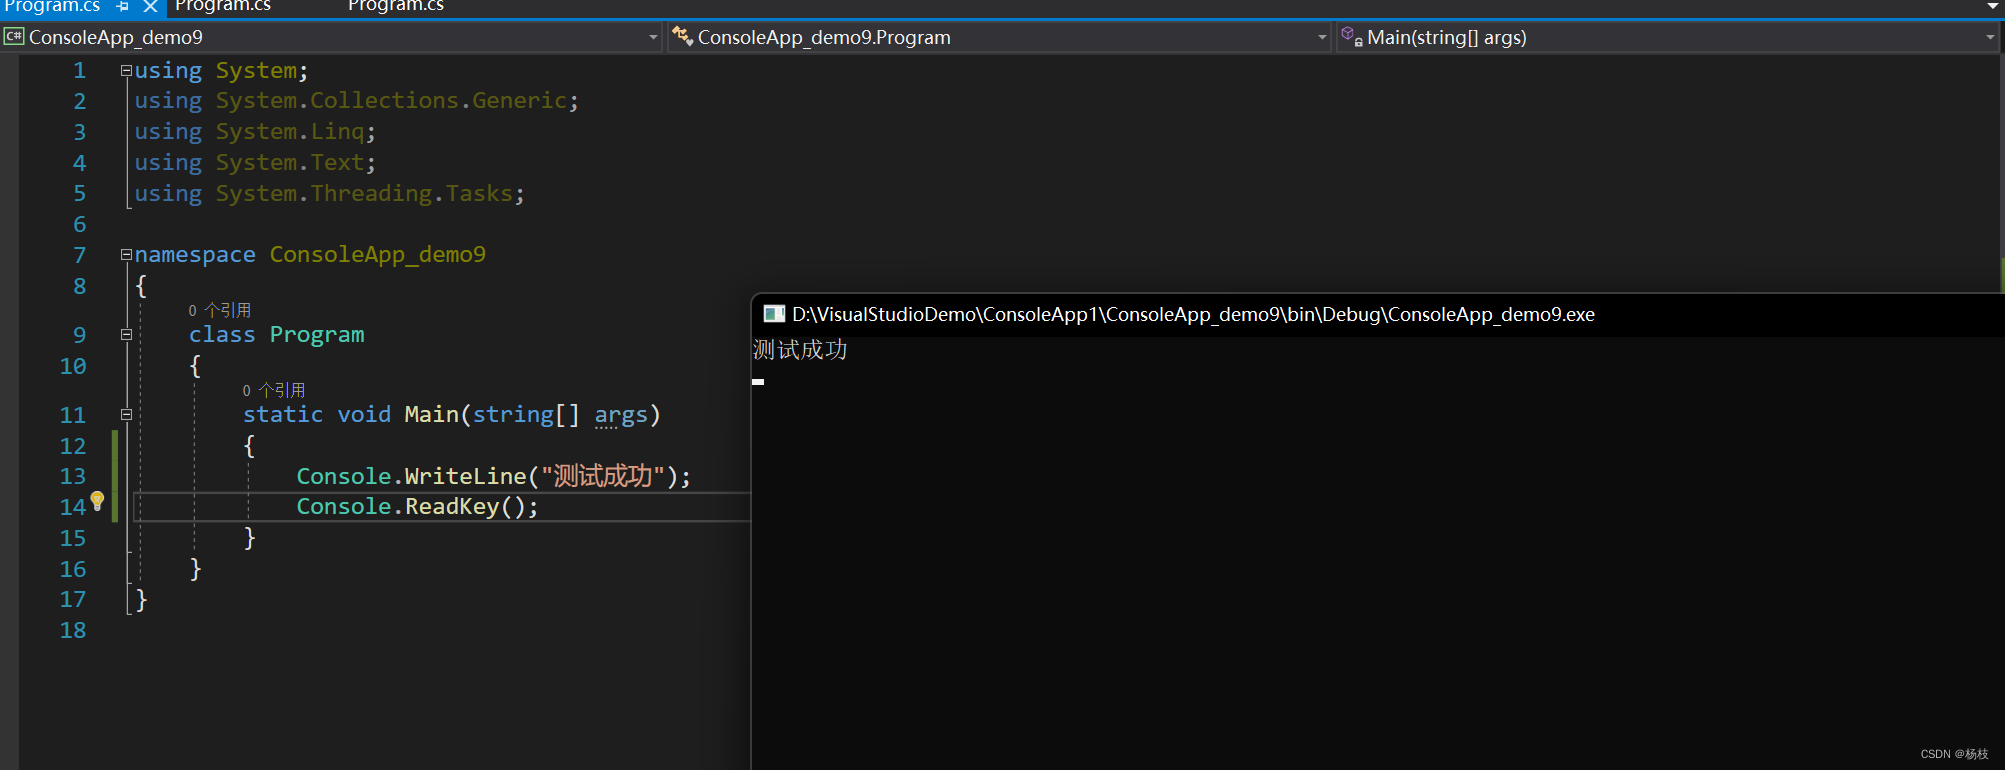Viewport: 2005px width, 770px height.
Task: Click 'System.Threading.Tasks' using line
Action: pos(329,193)
